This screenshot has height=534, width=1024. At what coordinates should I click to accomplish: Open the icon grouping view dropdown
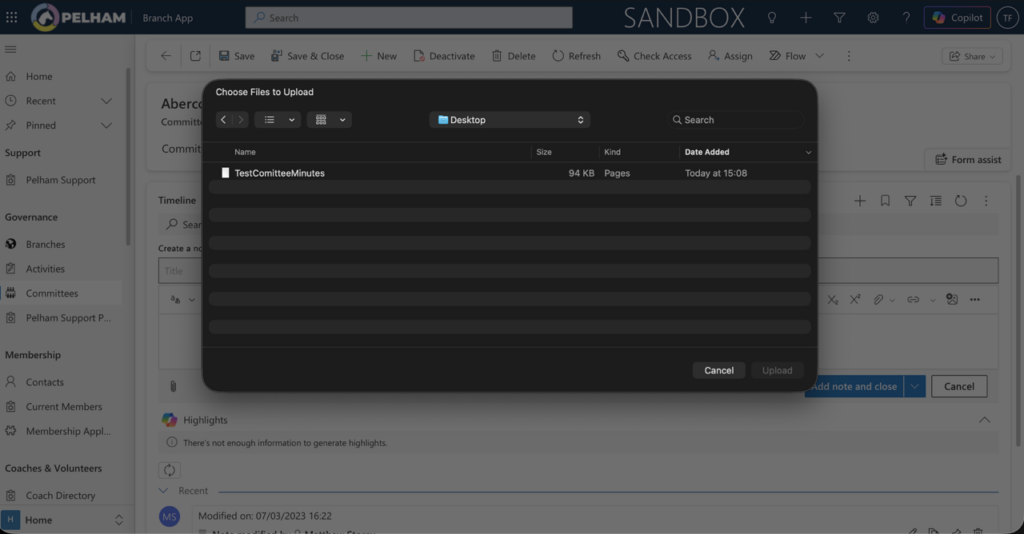[x=329, y=120]
